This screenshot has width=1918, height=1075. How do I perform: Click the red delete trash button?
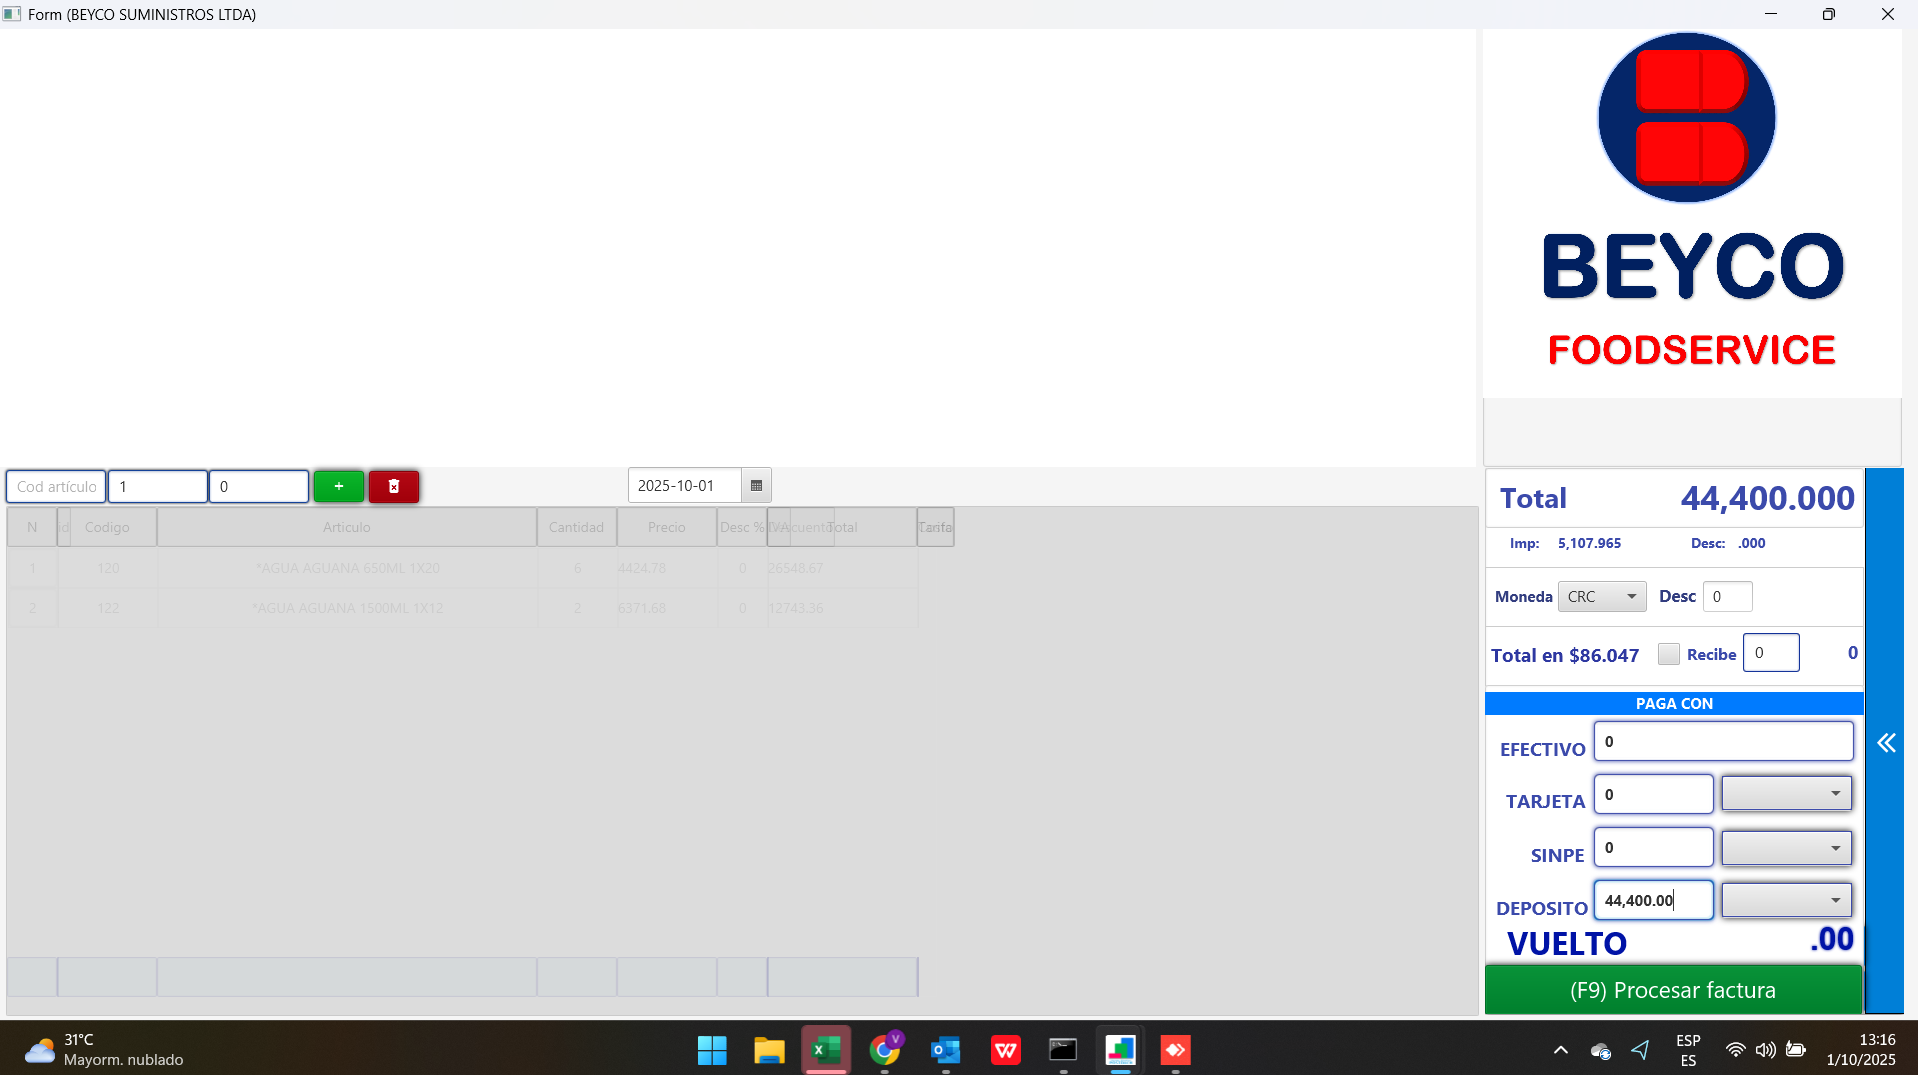pyautogui.click(x=394, y=486)
